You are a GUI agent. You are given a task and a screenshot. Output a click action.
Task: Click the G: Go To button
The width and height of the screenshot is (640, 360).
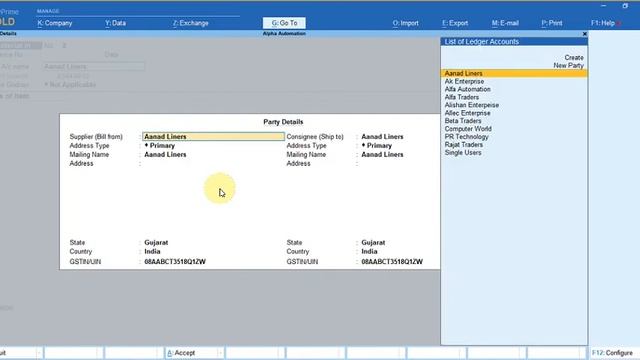click(x=284, y=23)
